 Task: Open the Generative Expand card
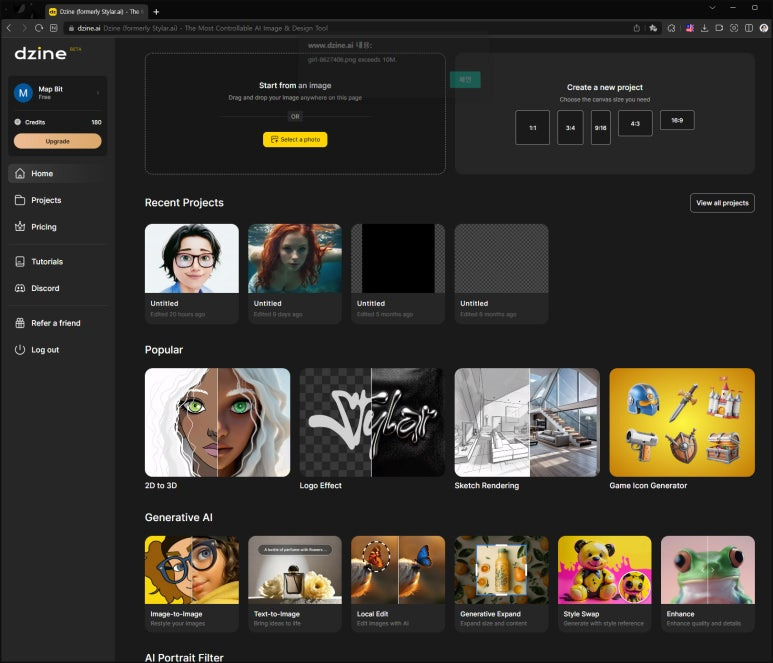point(501,584)
